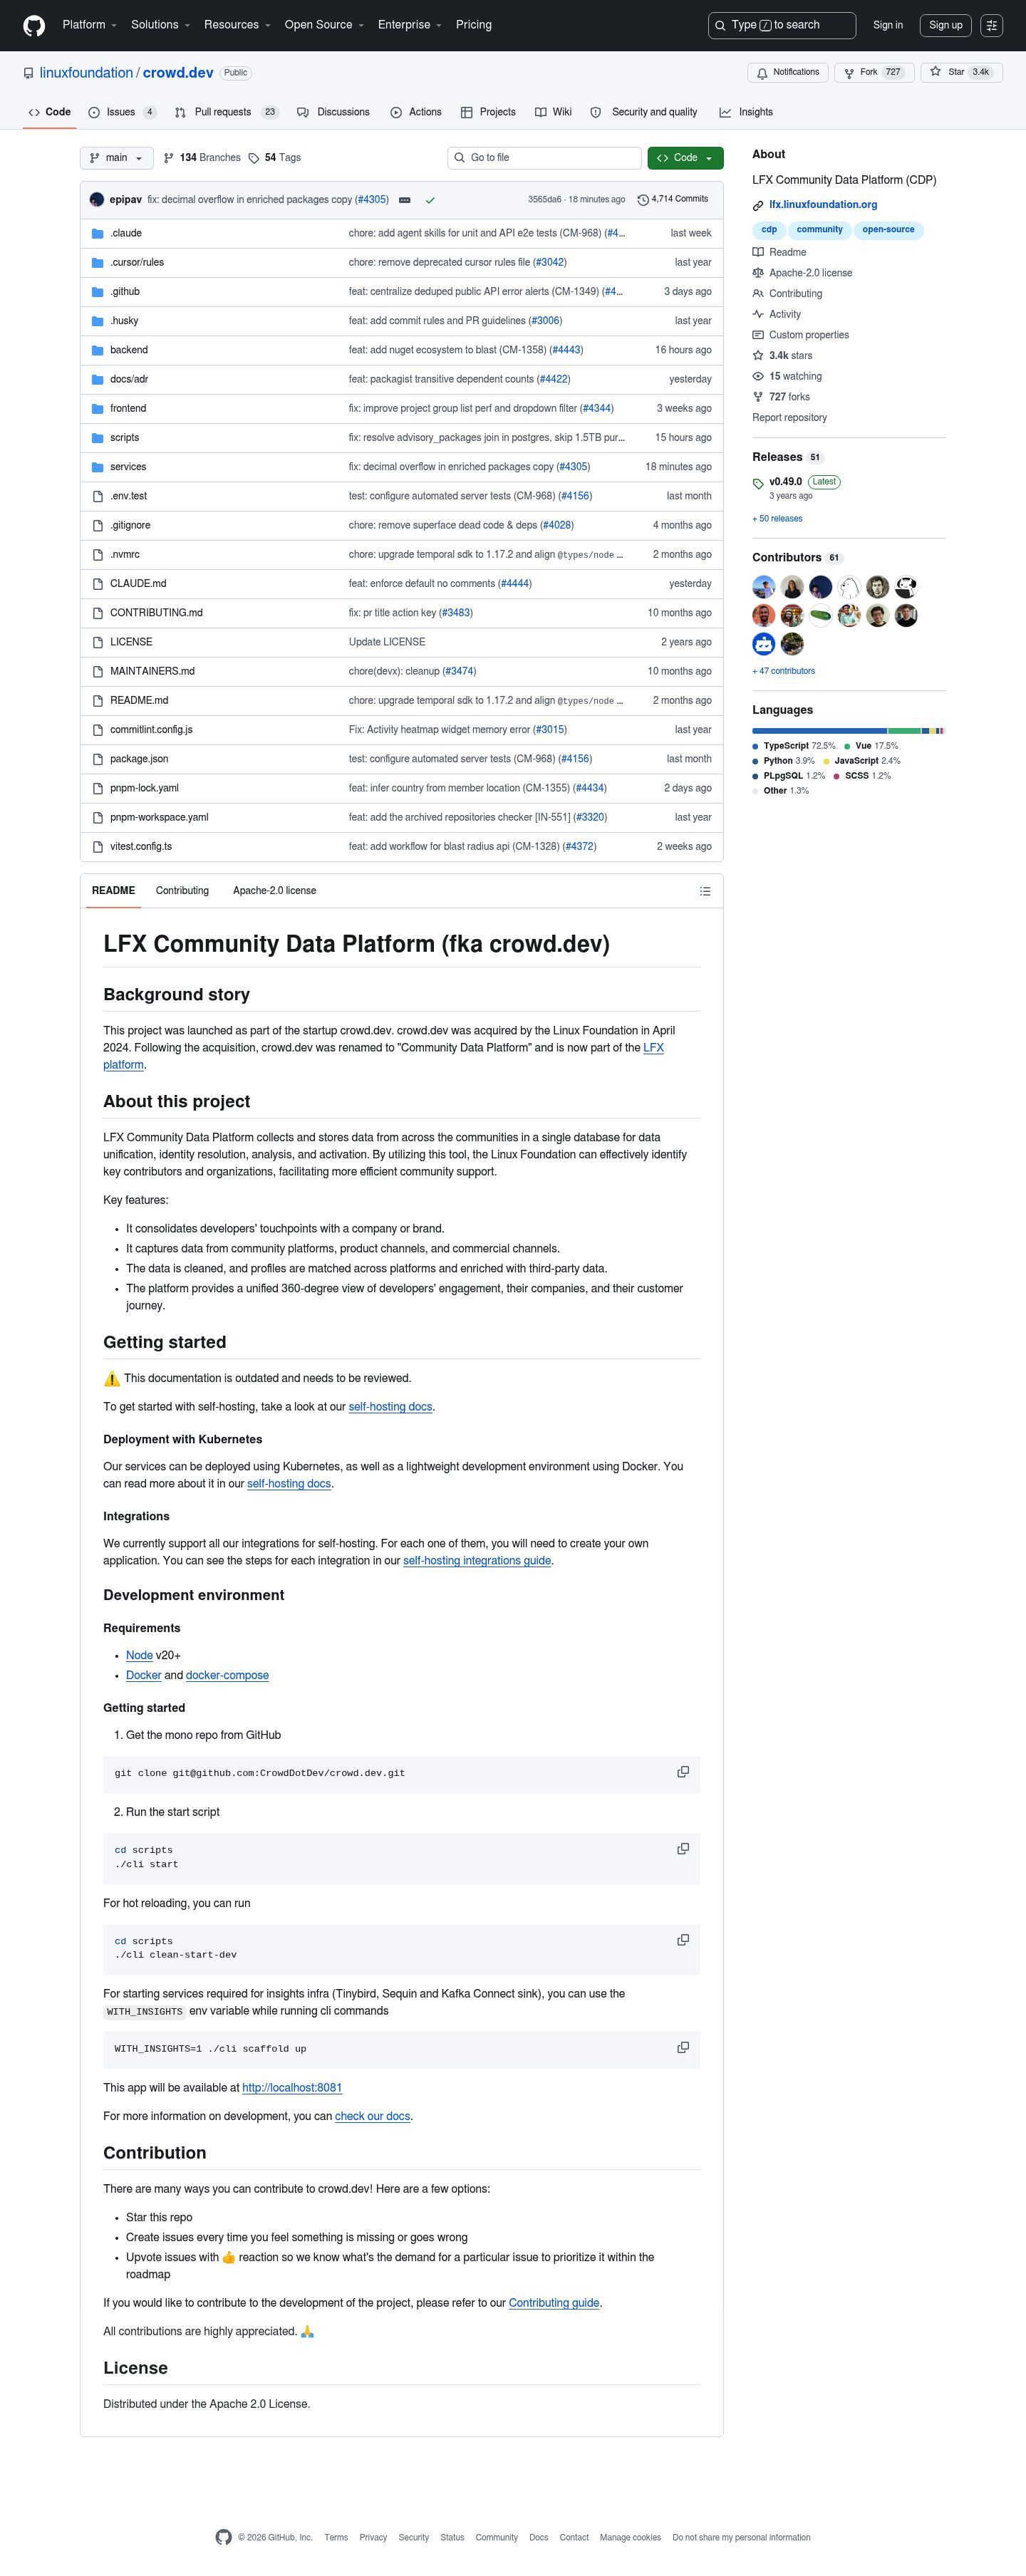Expand the green Code dropdown
Viewport: 1026px width, 2576px height.
(x=685, y=158)
